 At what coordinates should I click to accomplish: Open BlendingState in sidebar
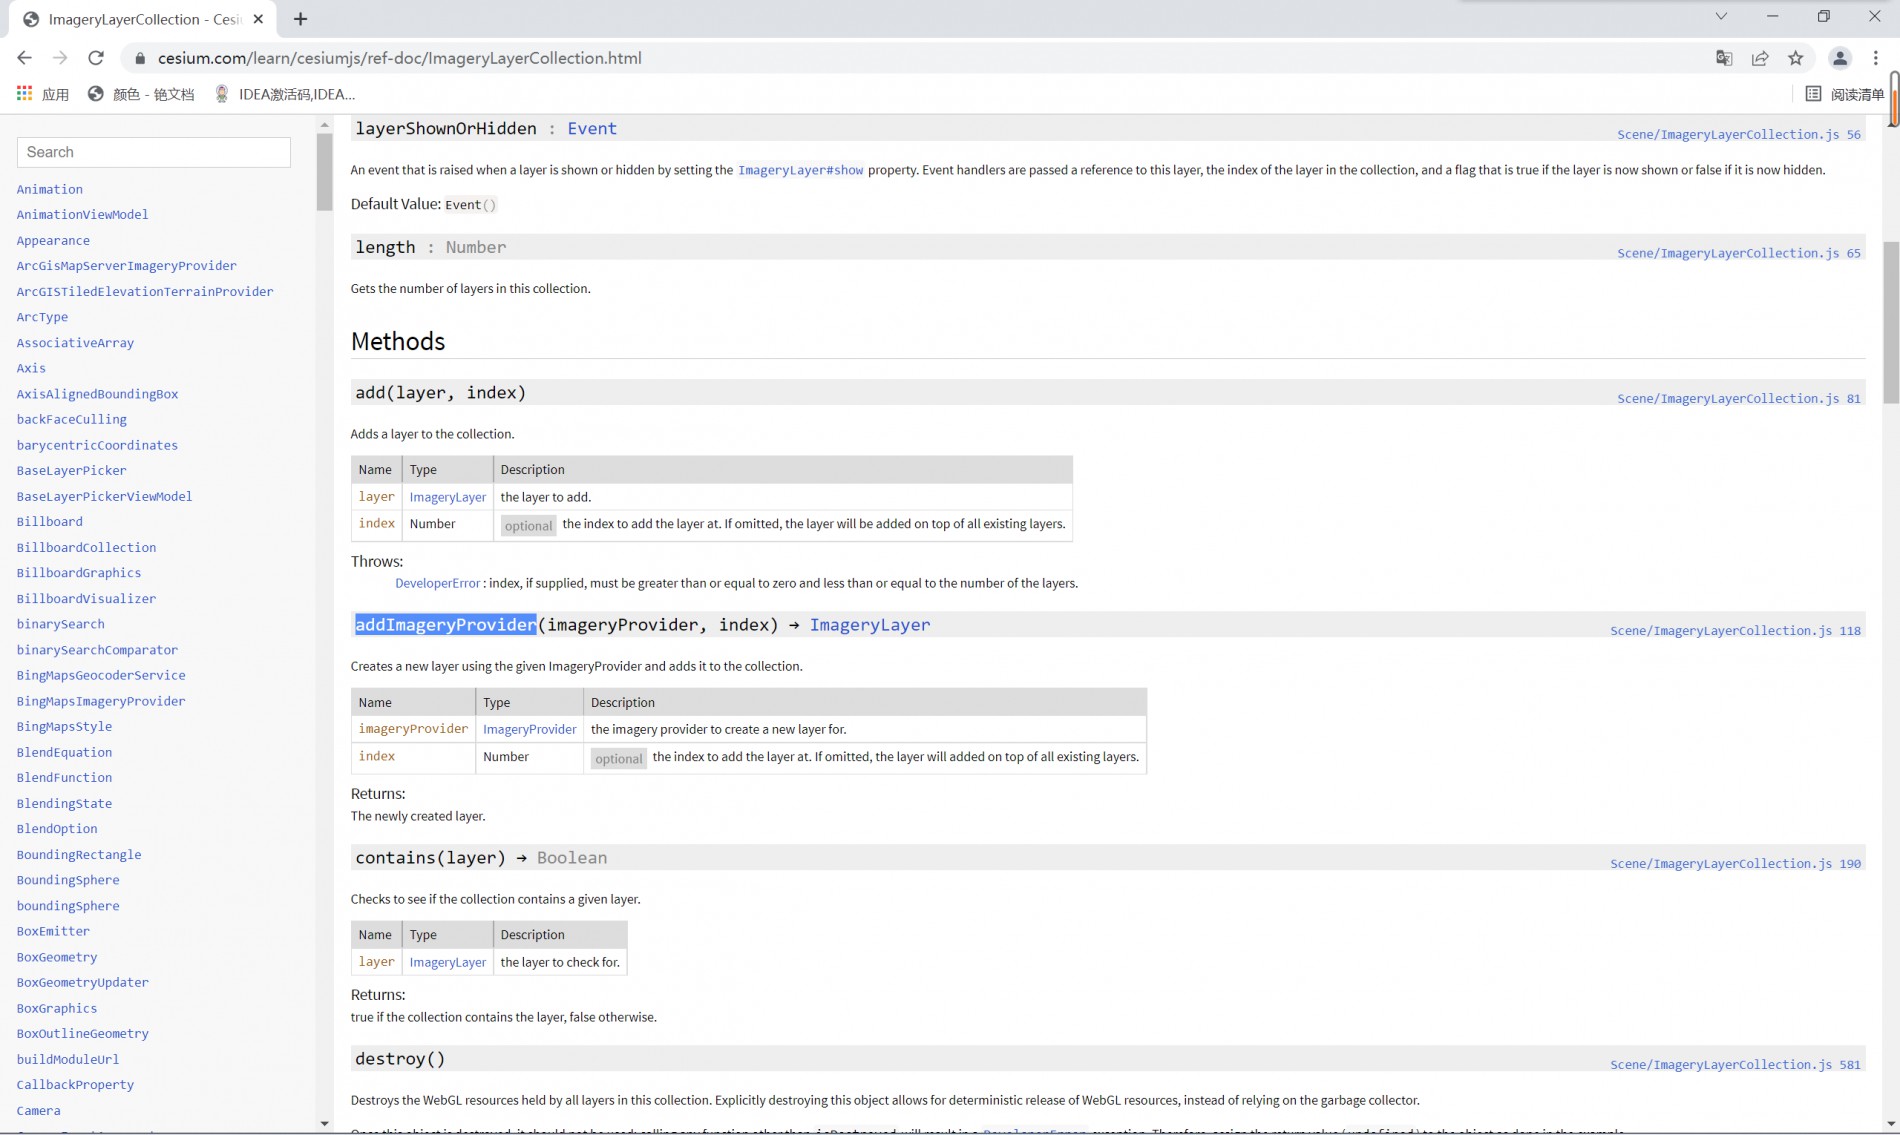64,803
